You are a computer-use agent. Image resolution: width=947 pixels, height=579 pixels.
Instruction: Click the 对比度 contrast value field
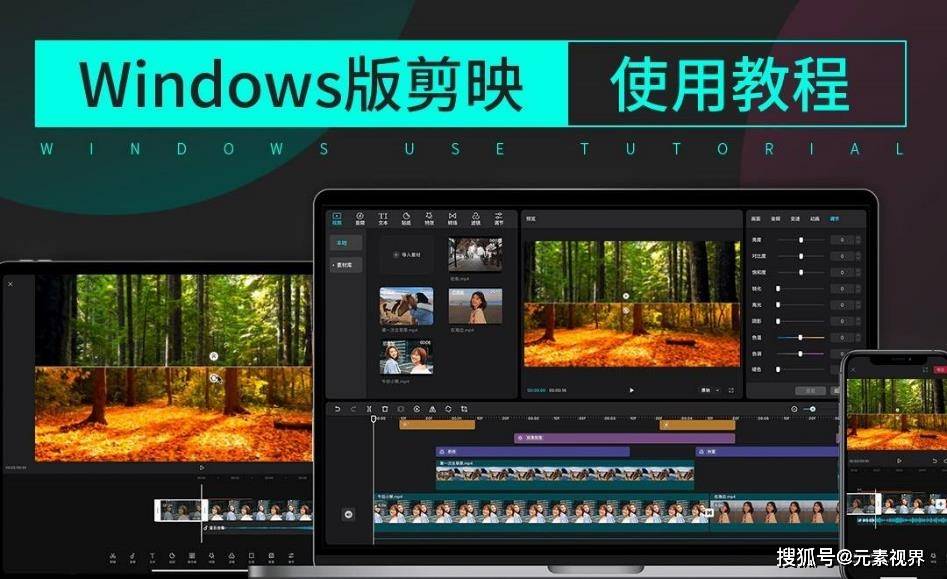click(841, 256)
